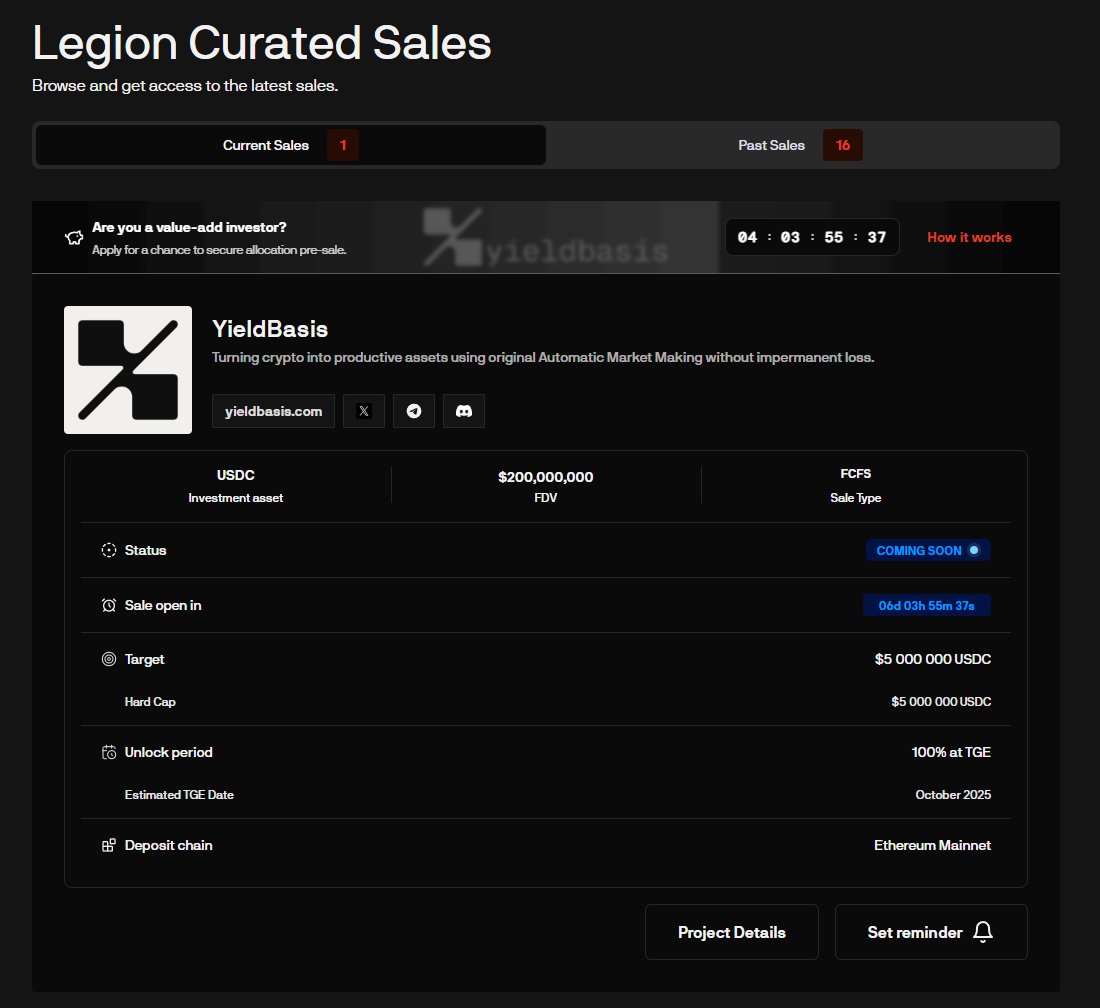Viewport: 1100px width, 1008px height.
Task: Click the piggy bank investor icon
Action: (74, 238)
